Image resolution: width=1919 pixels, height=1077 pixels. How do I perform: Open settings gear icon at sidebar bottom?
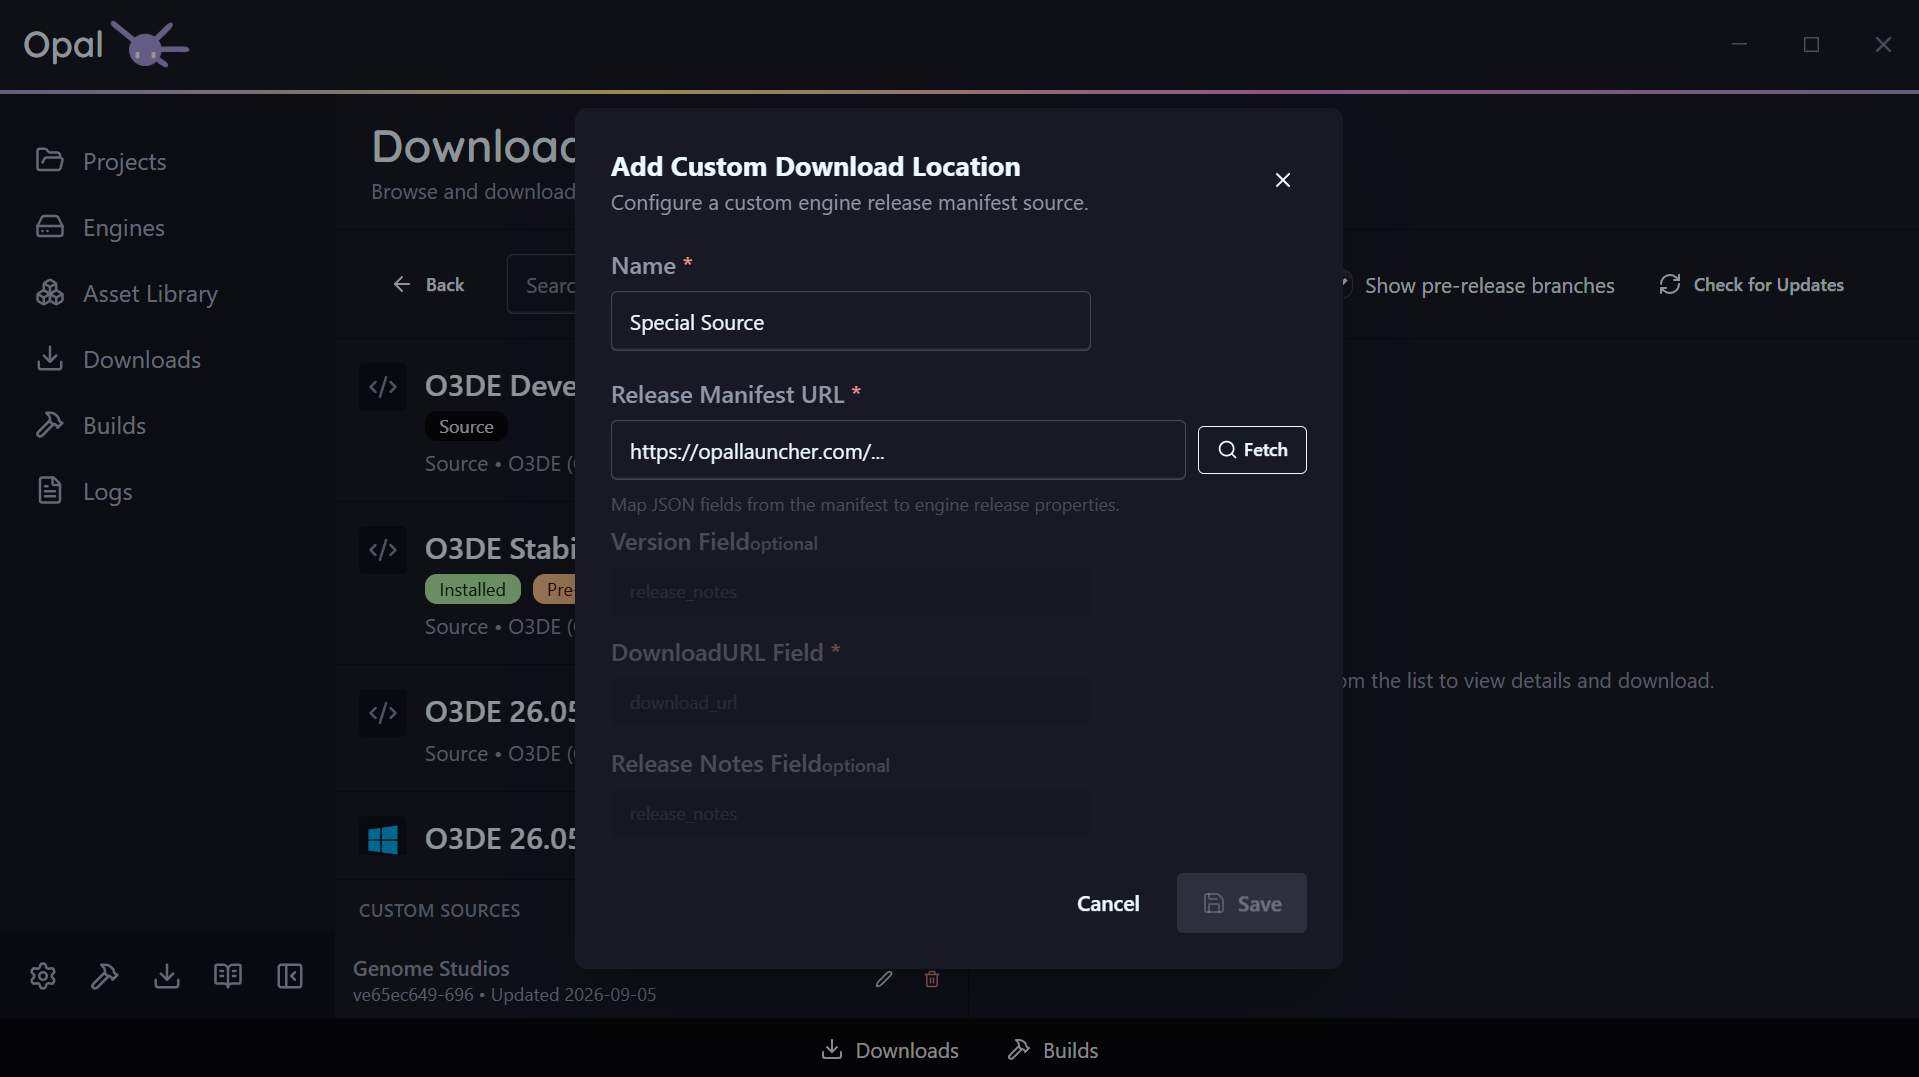[x=43, y=976]
